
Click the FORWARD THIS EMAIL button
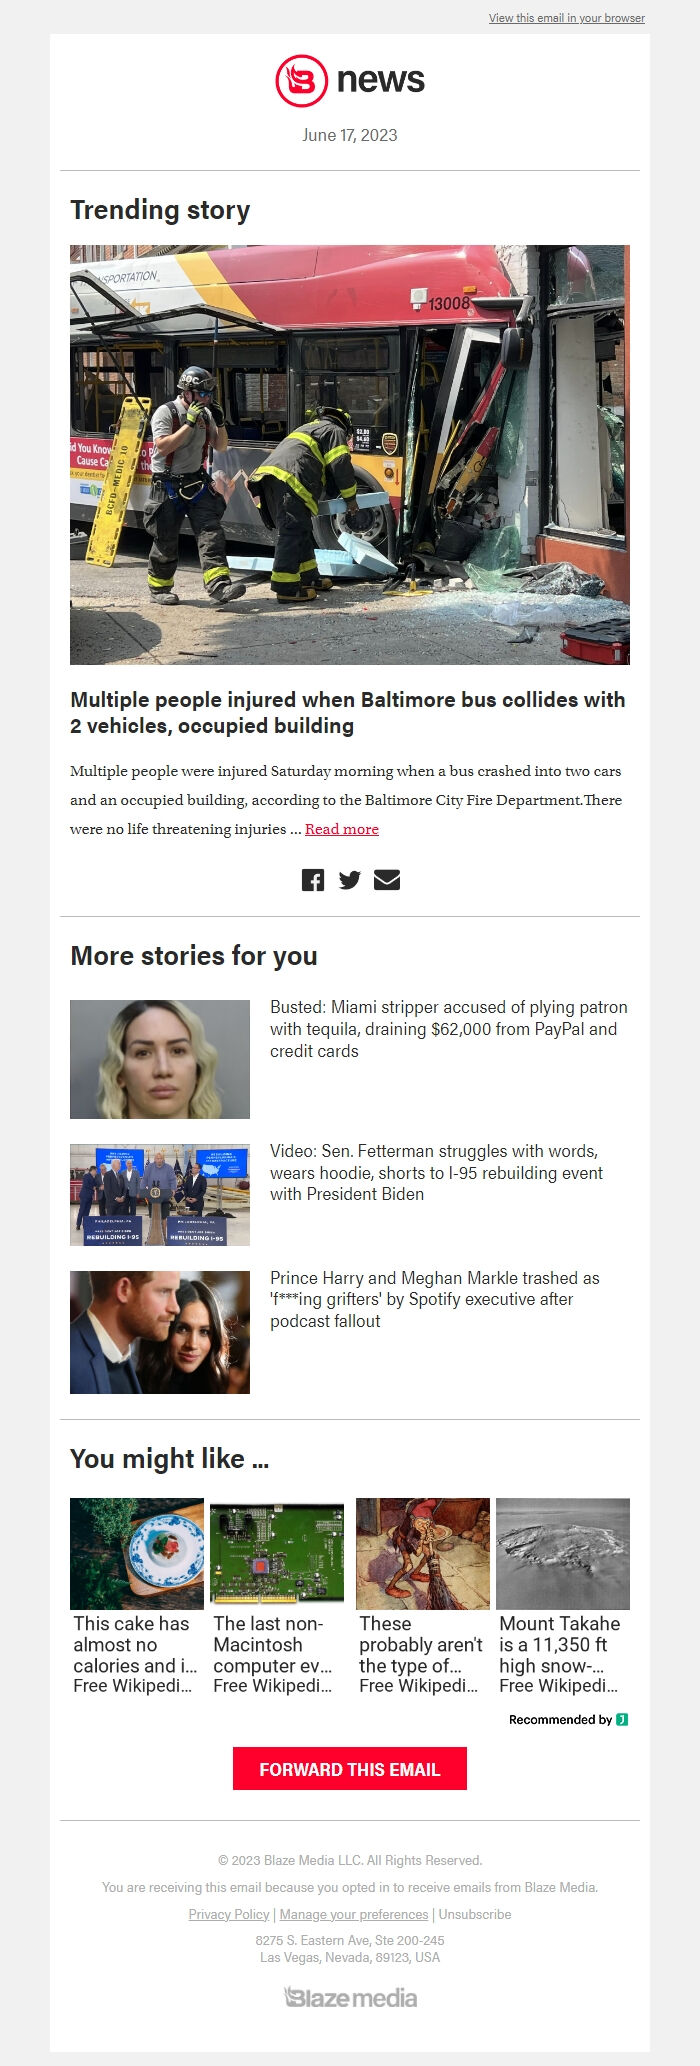pyautogui.click(x=350, y=1769)
